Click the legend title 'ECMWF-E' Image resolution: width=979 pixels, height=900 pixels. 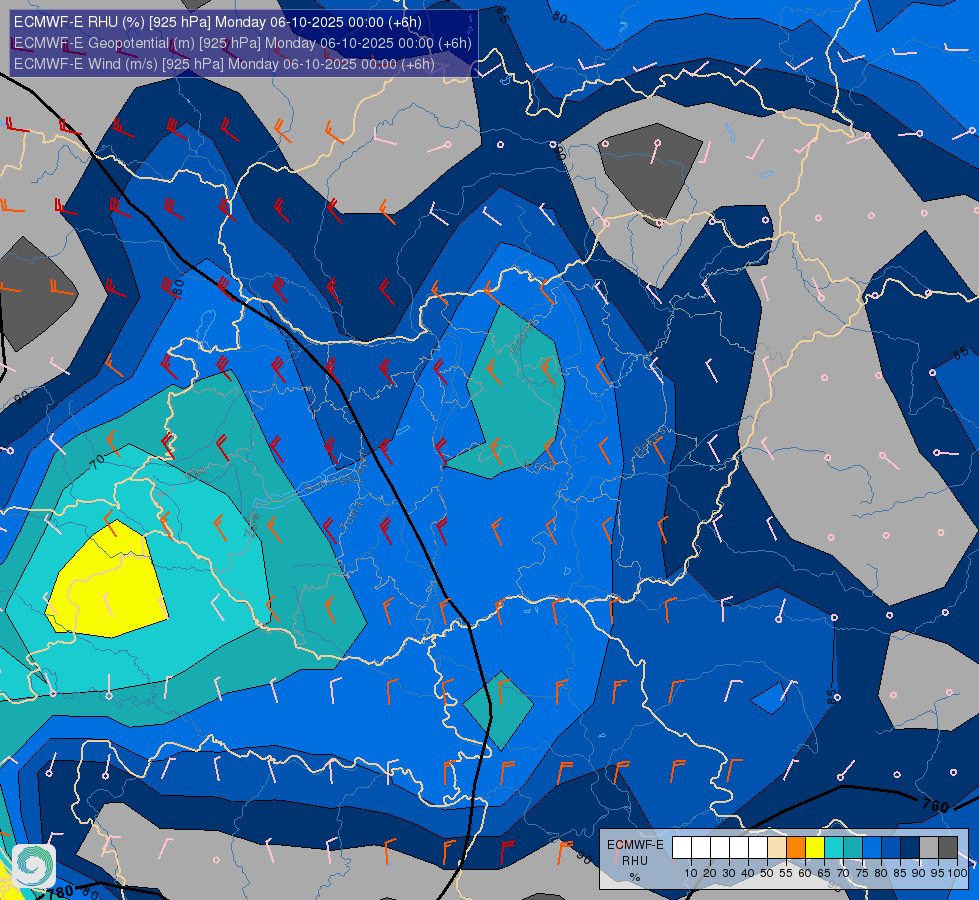coord(635,844)
